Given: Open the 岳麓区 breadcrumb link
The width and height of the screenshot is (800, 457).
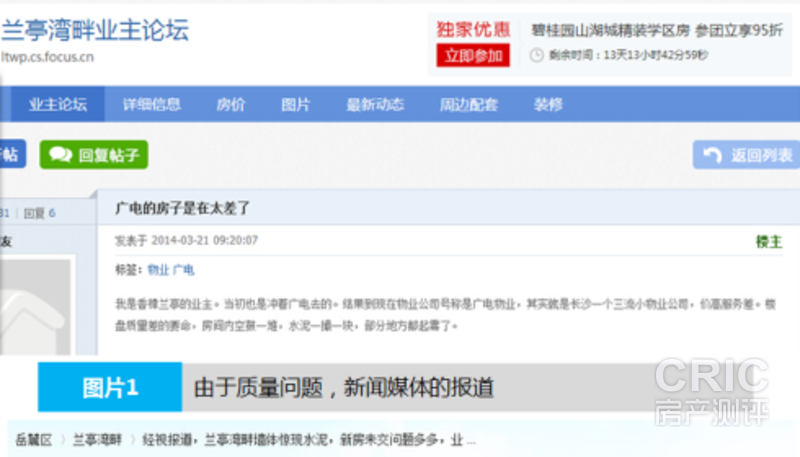Looking at the screenshot, I should 33,439.
